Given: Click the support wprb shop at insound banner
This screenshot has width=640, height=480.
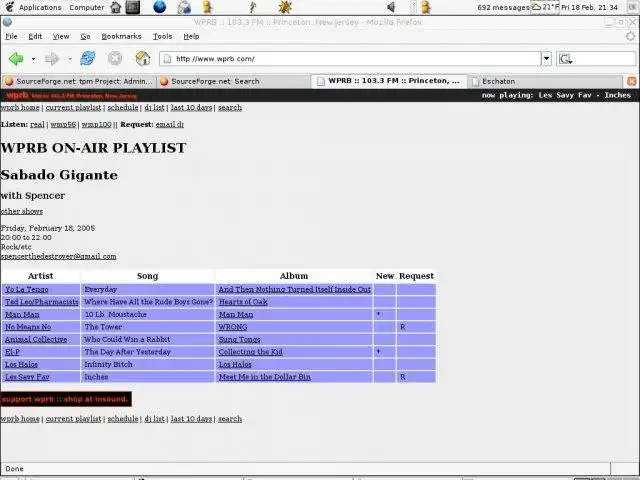Looking at the screenshot, I should tap(66, 399).
